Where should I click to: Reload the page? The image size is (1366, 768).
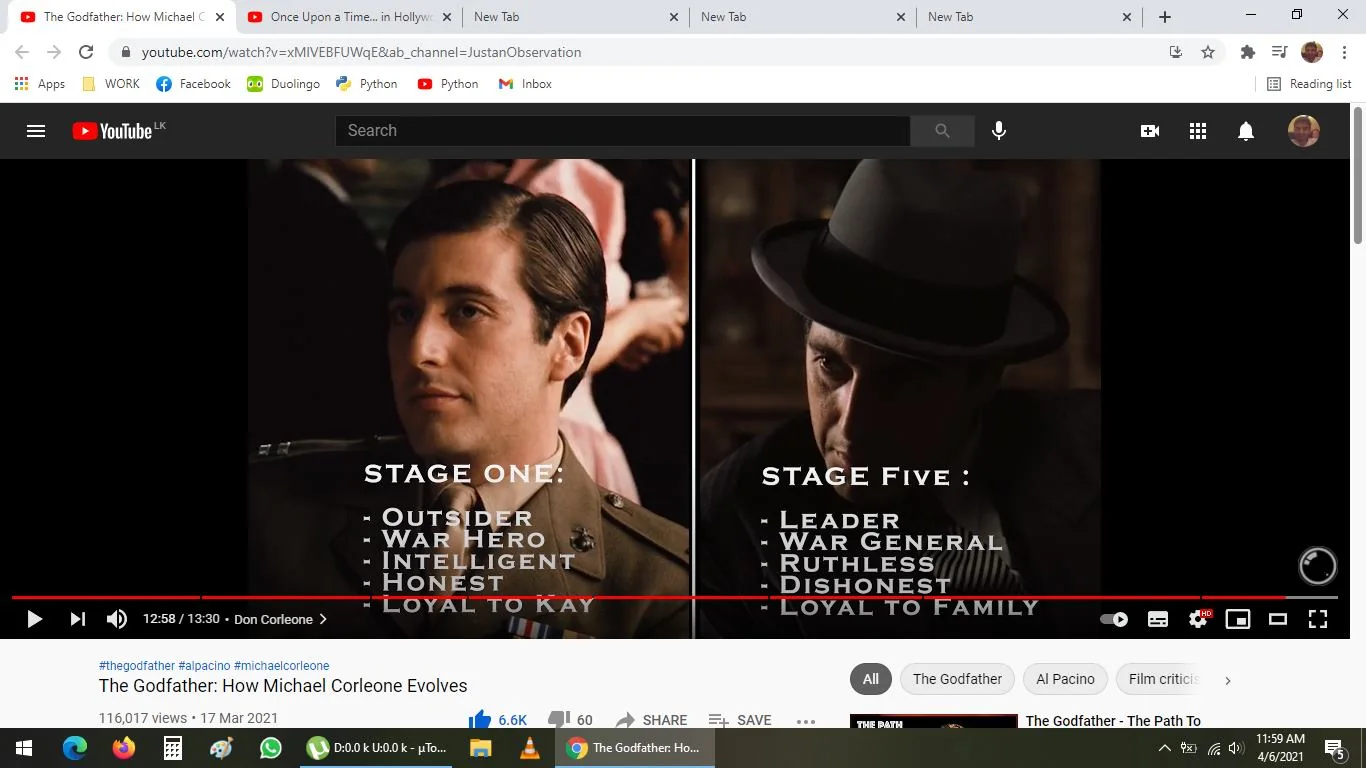click(x=86, y=52)
